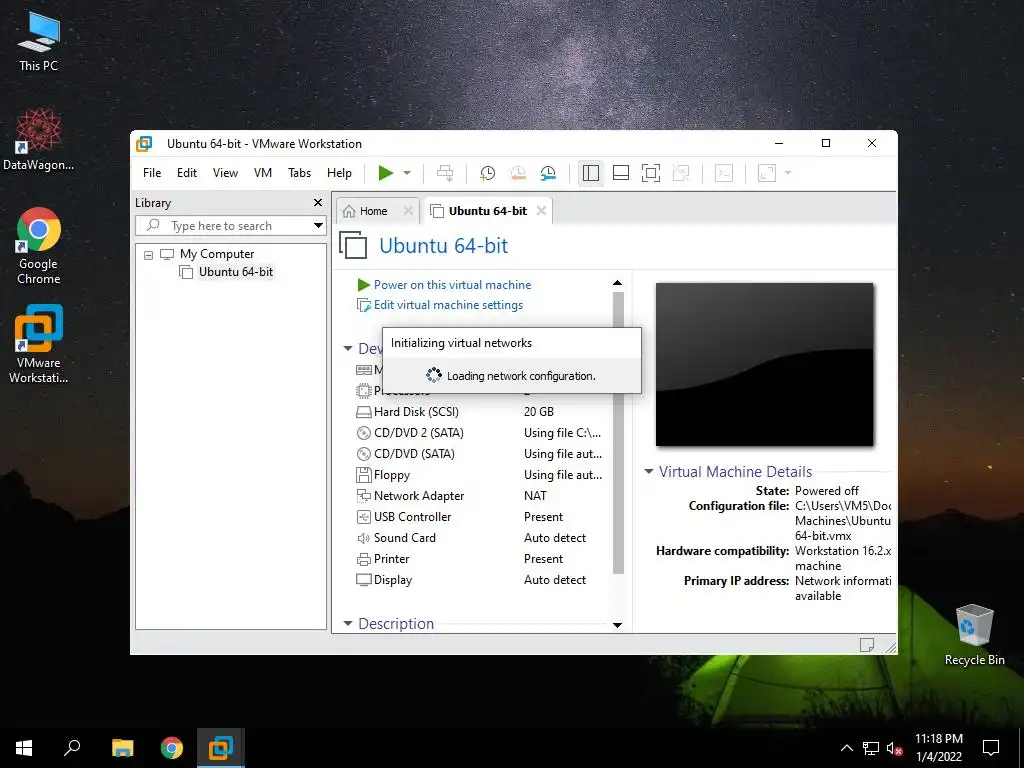
Task: Click the VM screen preview thumbnail
Action: pos(764,364)
